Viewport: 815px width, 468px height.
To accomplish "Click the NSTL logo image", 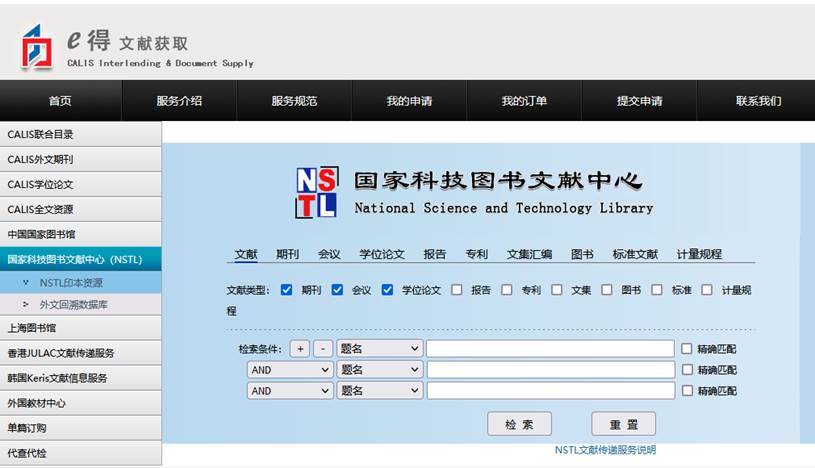I will [x=317, y=192].
